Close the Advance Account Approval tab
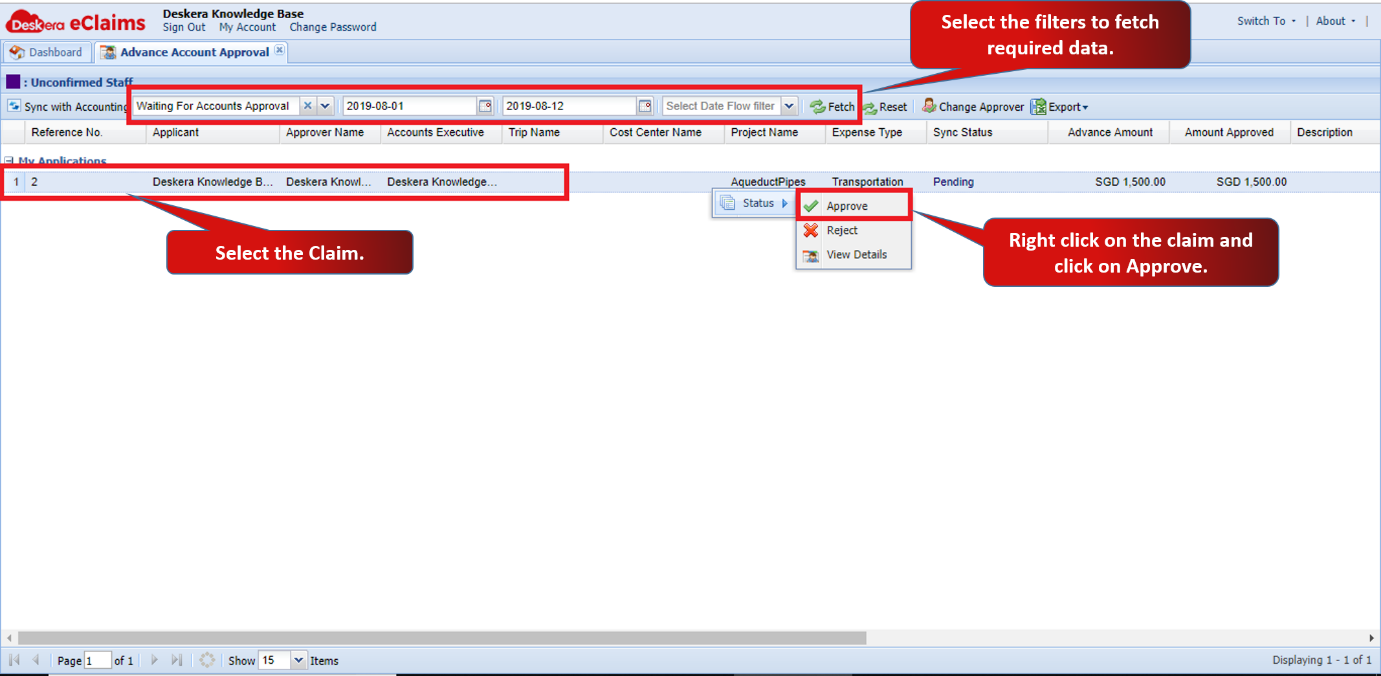Screen dimensions: 1381x676 pyautogui.click(x=279, y=50)
